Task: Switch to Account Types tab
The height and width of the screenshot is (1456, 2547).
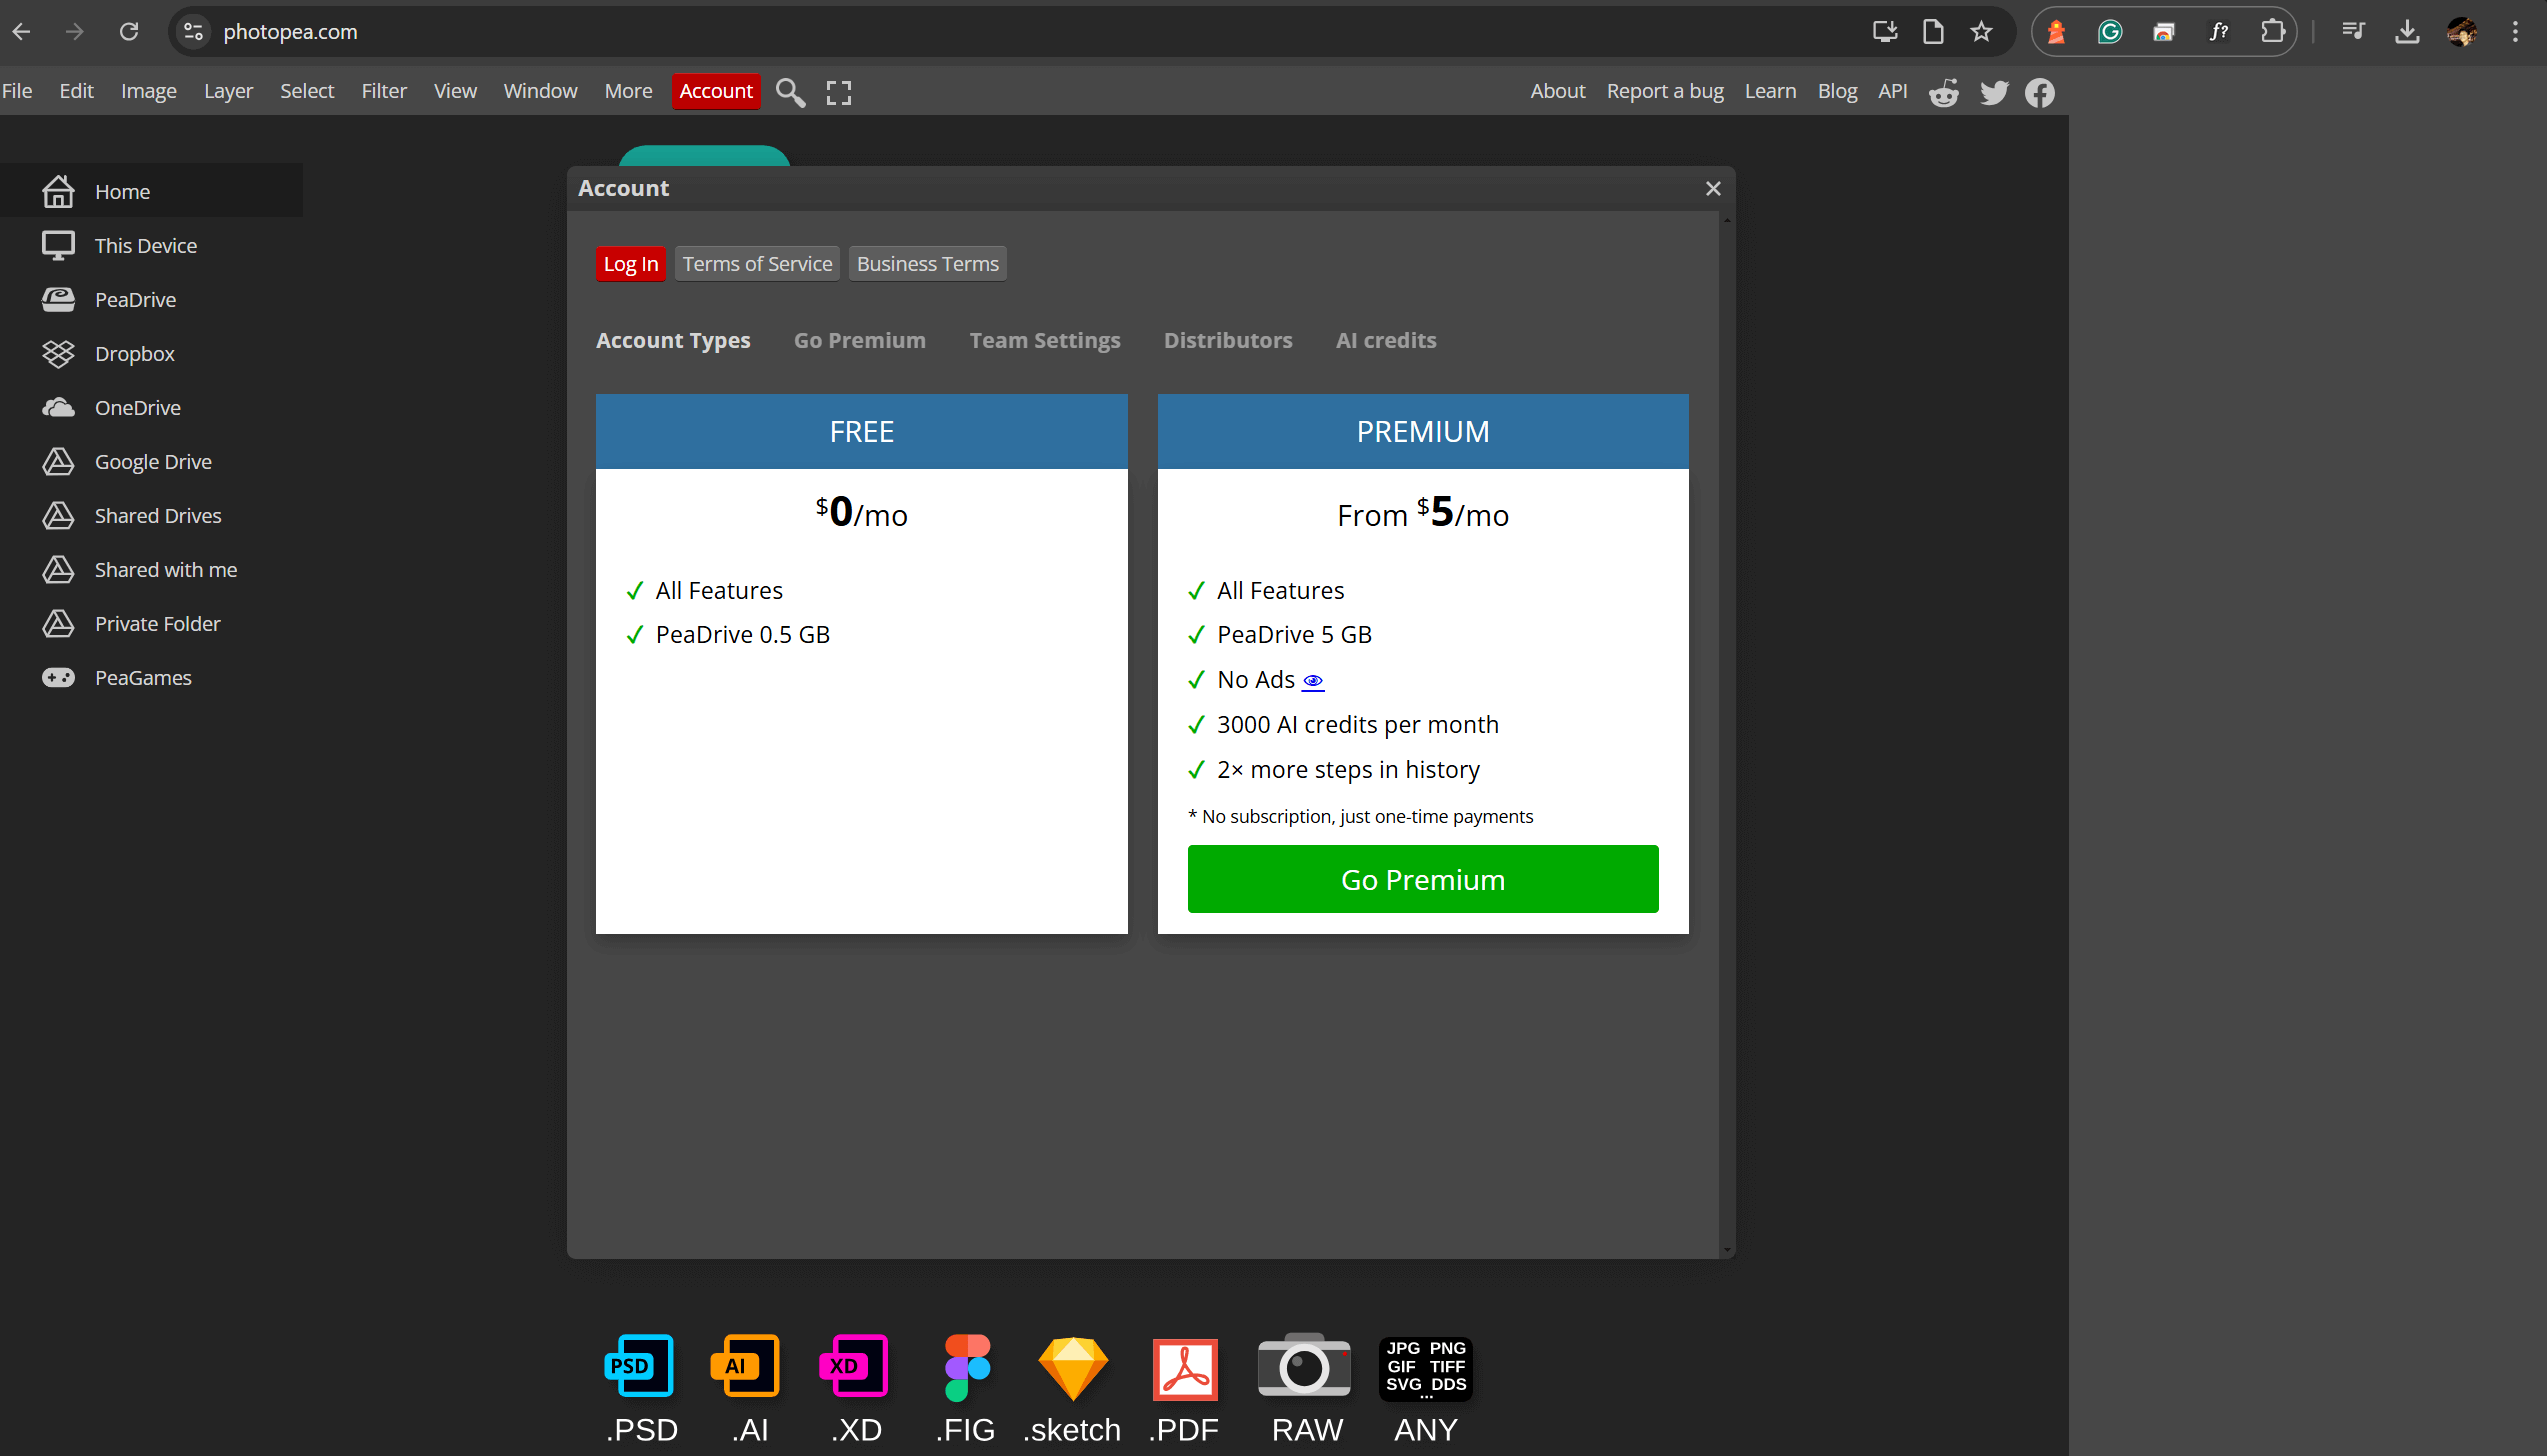Action: tap(673, 340)
